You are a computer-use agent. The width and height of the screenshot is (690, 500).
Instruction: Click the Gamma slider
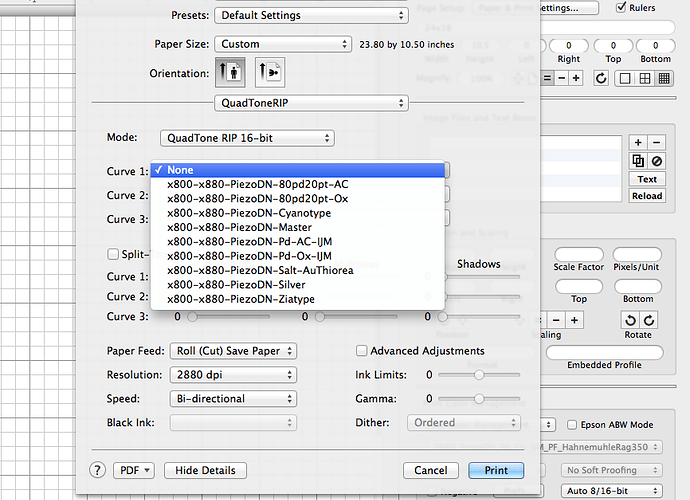click(480, 398)
